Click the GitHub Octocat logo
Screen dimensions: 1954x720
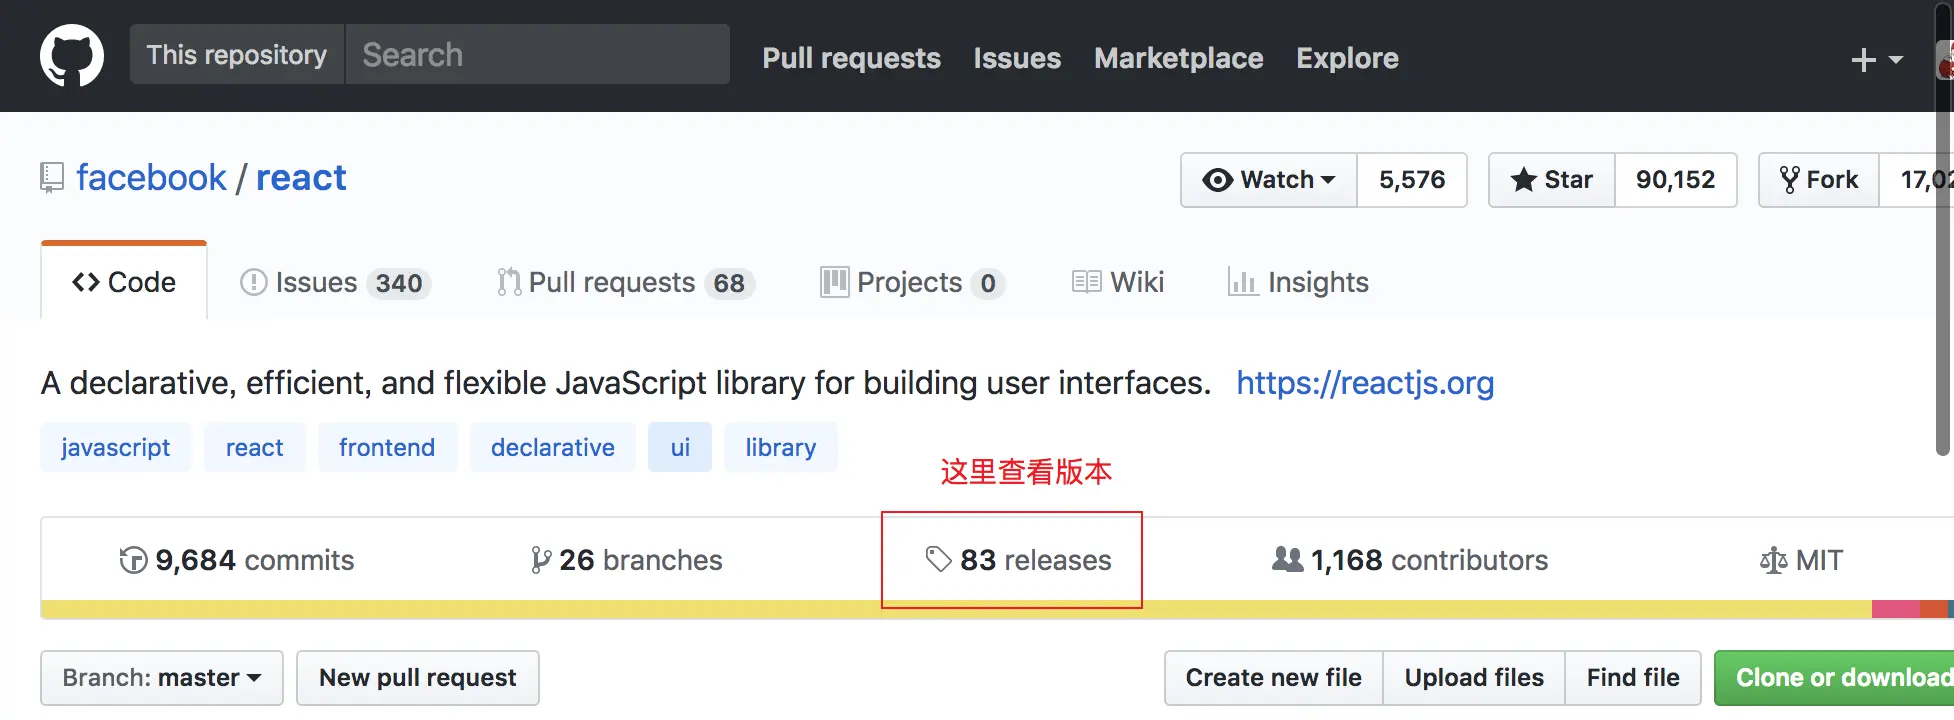click(x=71, y=56)
